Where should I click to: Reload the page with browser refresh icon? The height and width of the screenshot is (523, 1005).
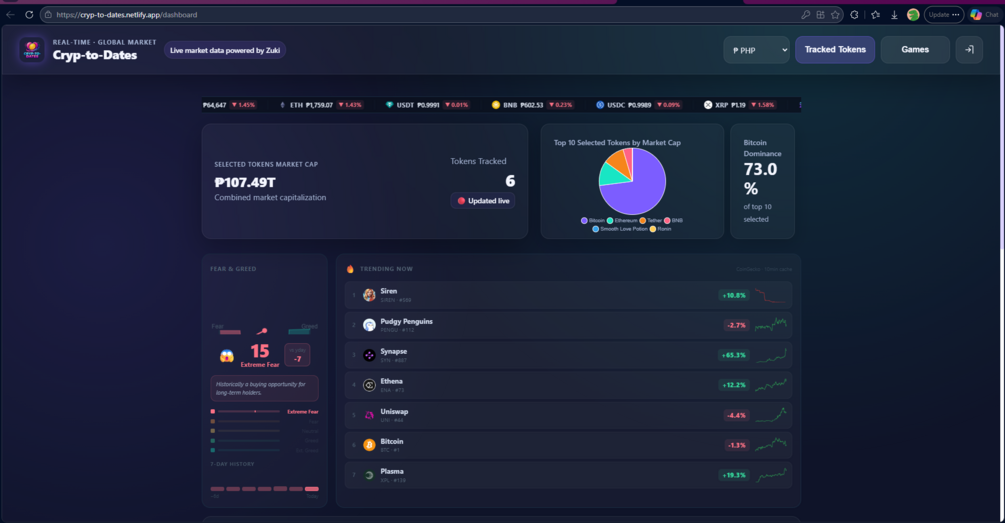click(x=29, y=14)
